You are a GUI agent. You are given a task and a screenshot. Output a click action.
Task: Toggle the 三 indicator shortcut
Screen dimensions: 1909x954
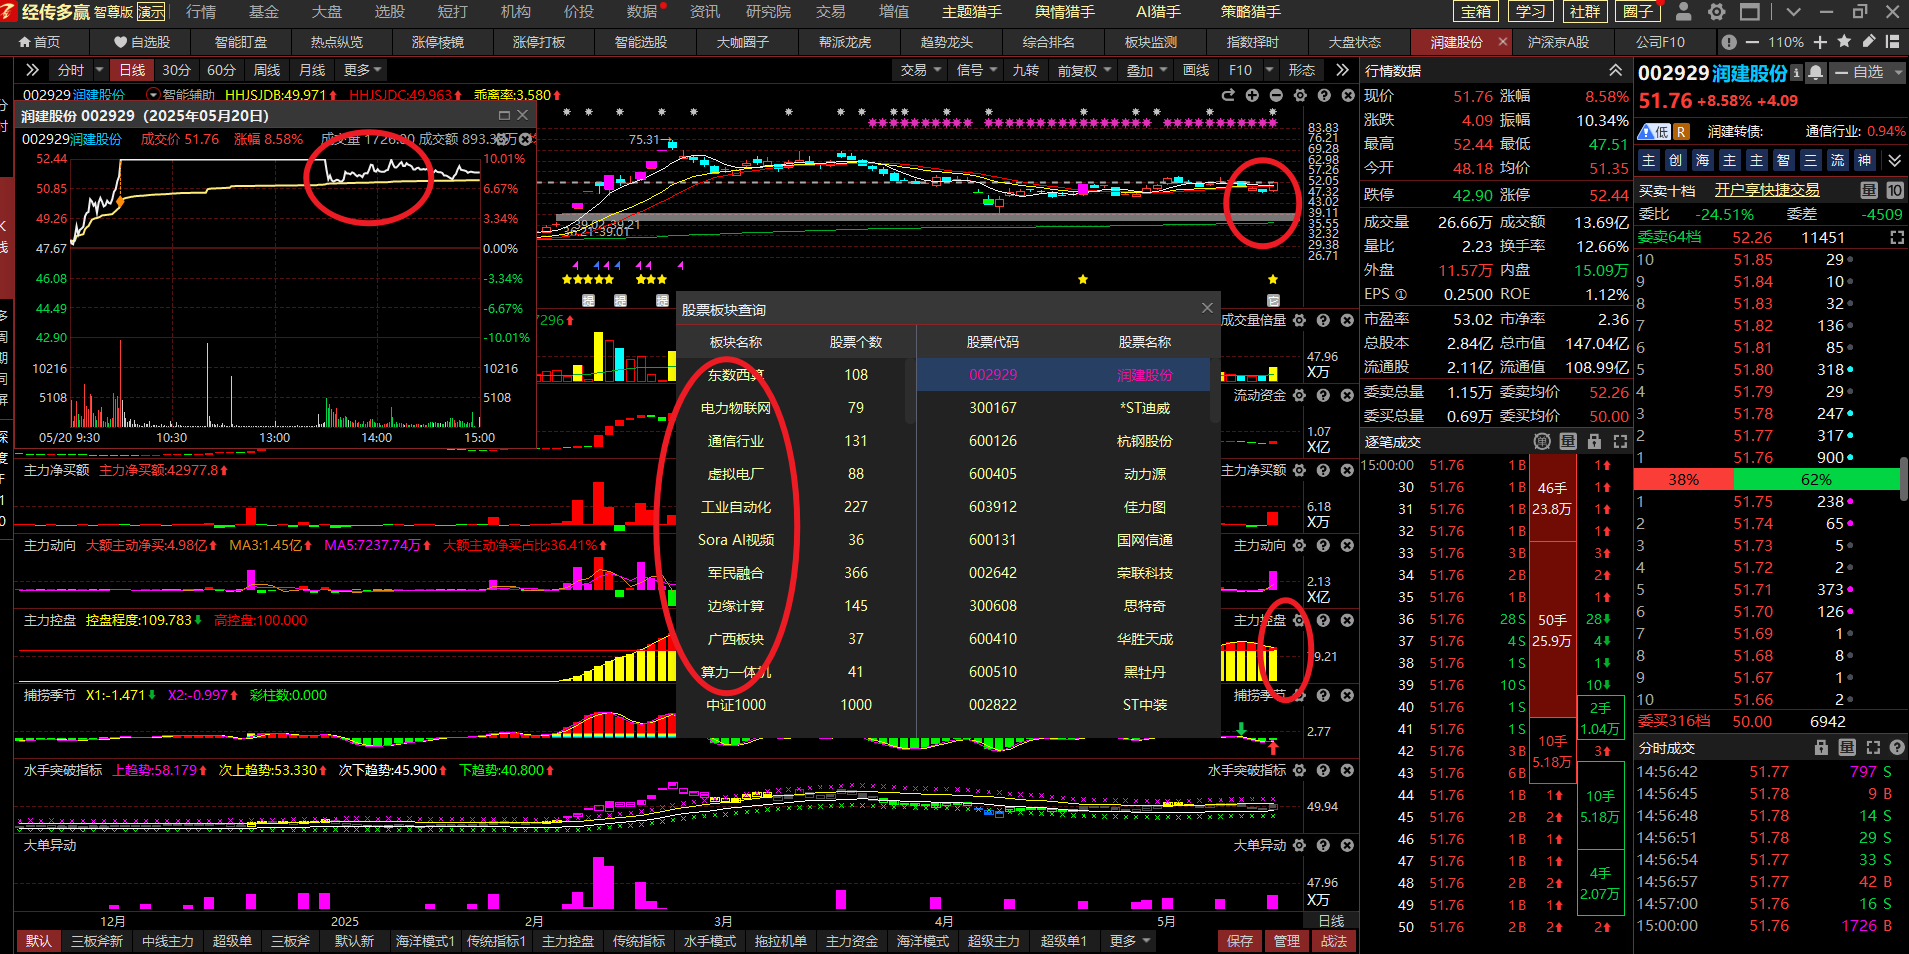(x=1811, y=160)
